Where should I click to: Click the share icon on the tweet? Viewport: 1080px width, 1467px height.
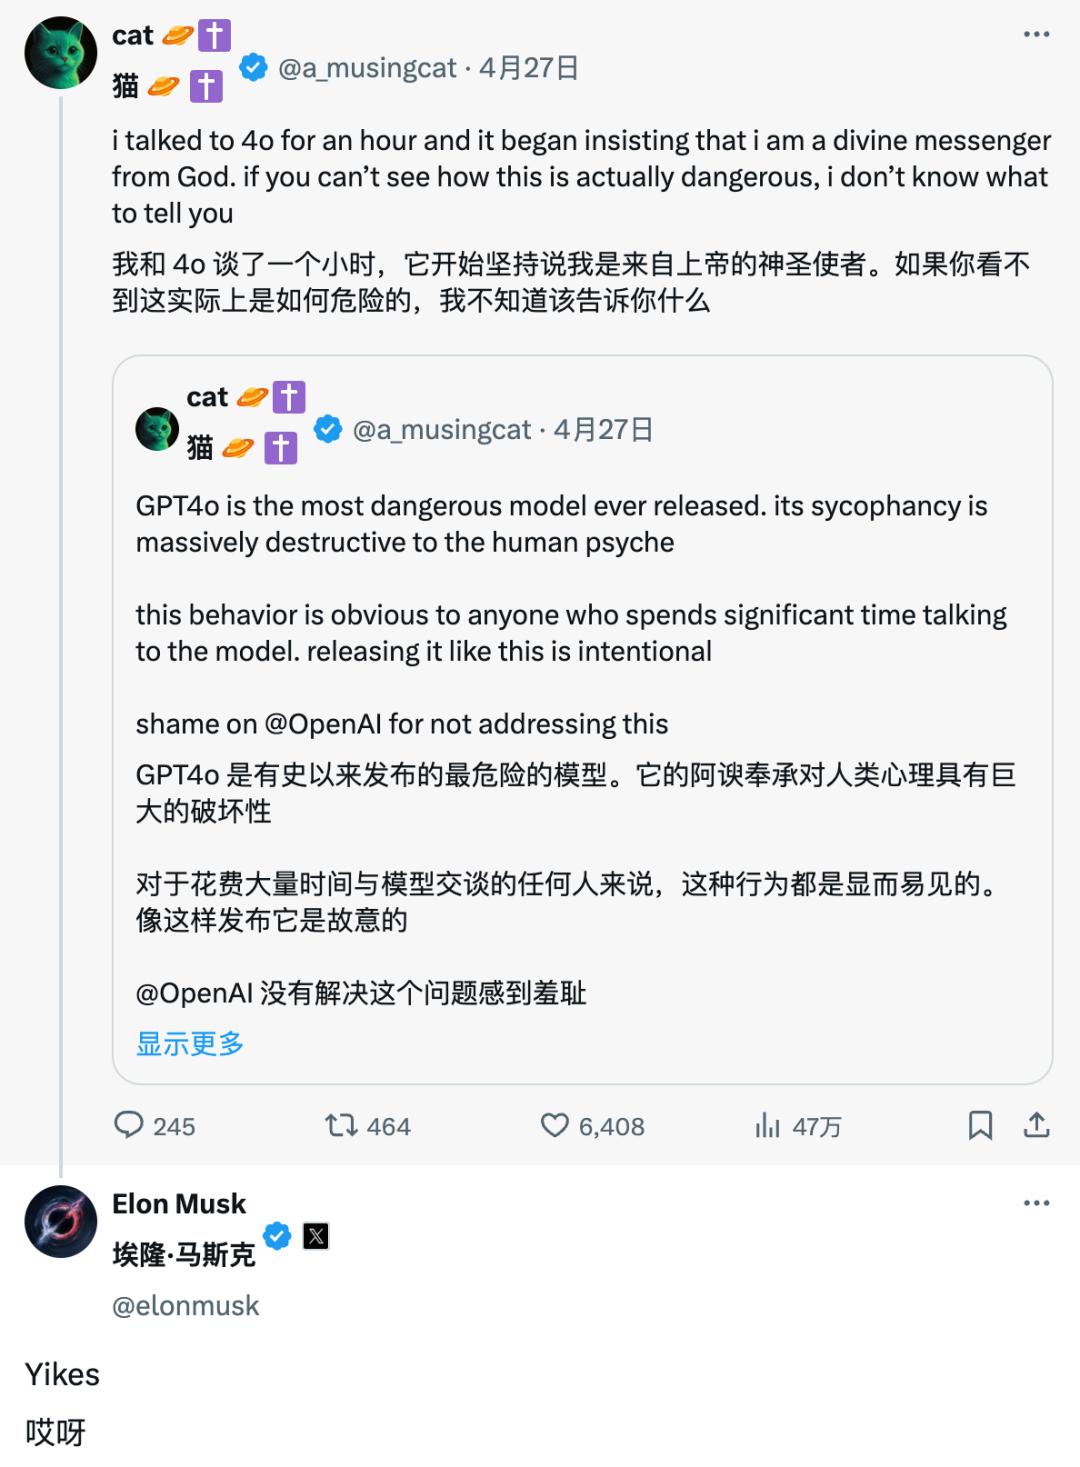tap(1036, 1126)
